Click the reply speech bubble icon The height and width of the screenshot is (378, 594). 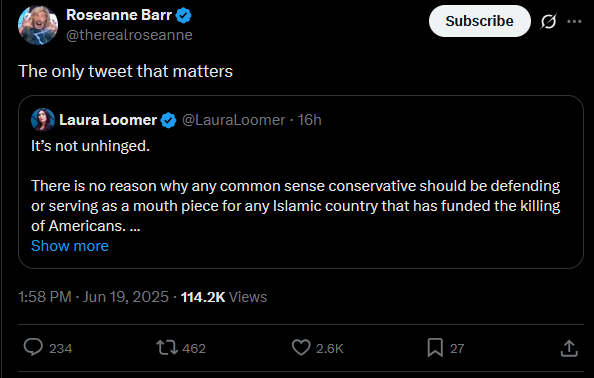pos(33,347)
